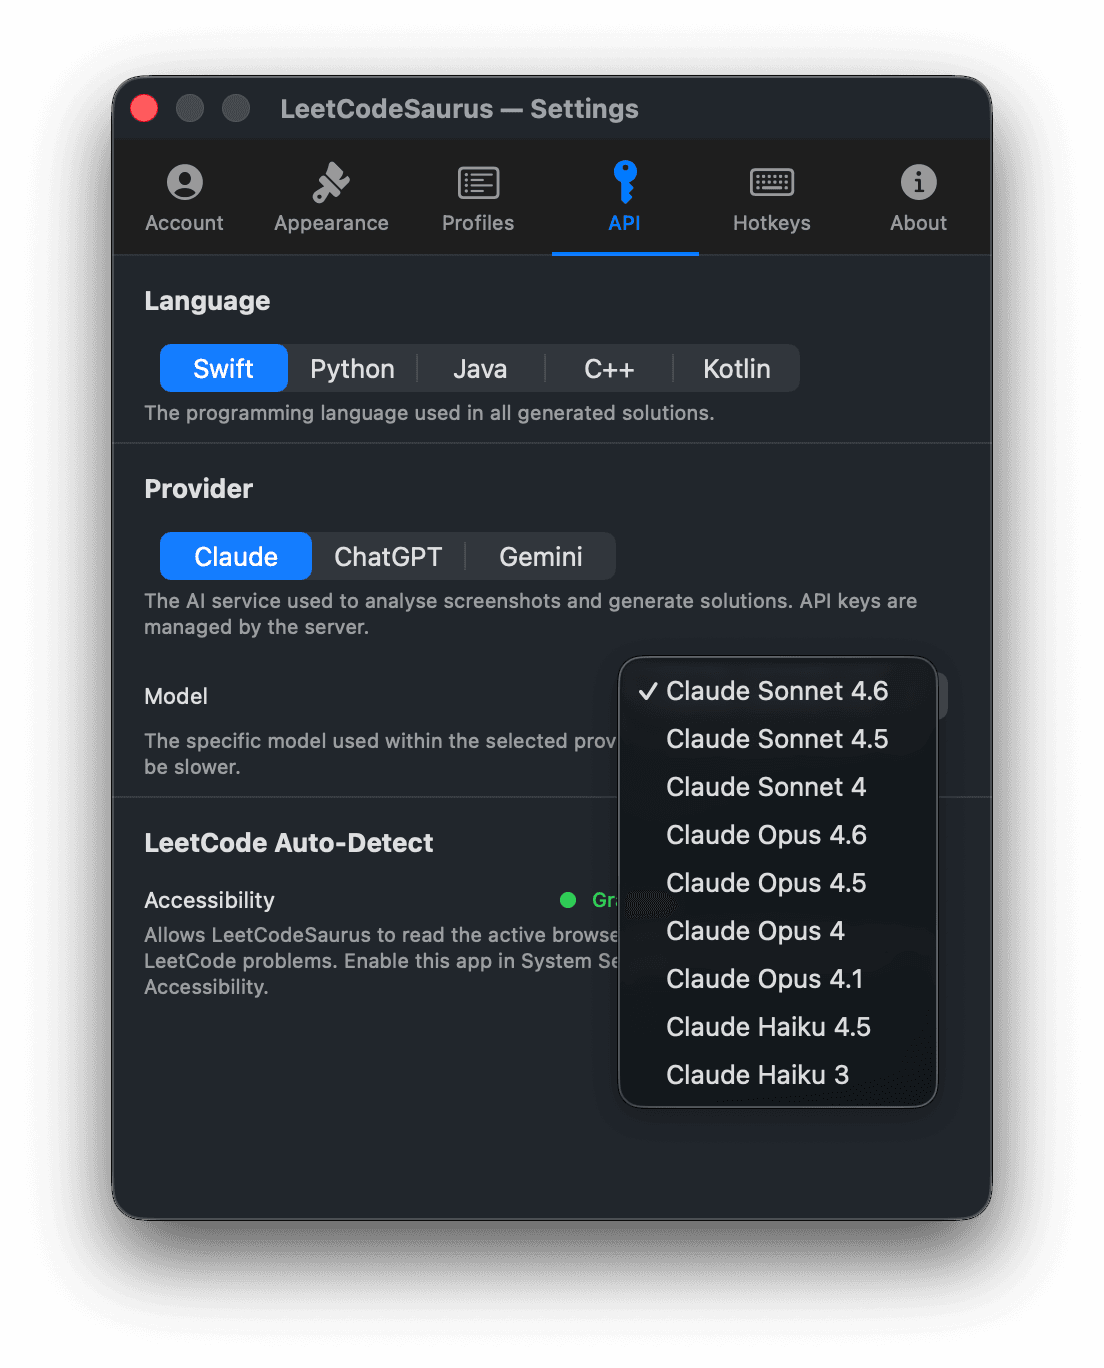1104x1368 pixels.
Task: Select C++ as the language
Action: tap(609, 368)
